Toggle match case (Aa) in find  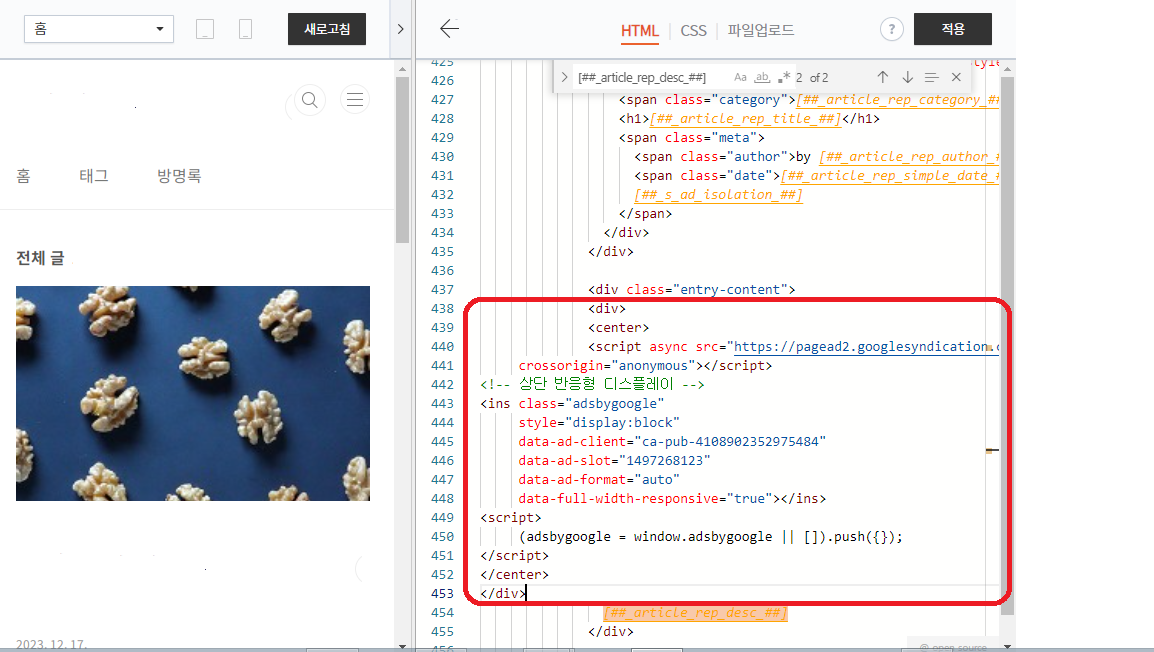tap(740, 77)
